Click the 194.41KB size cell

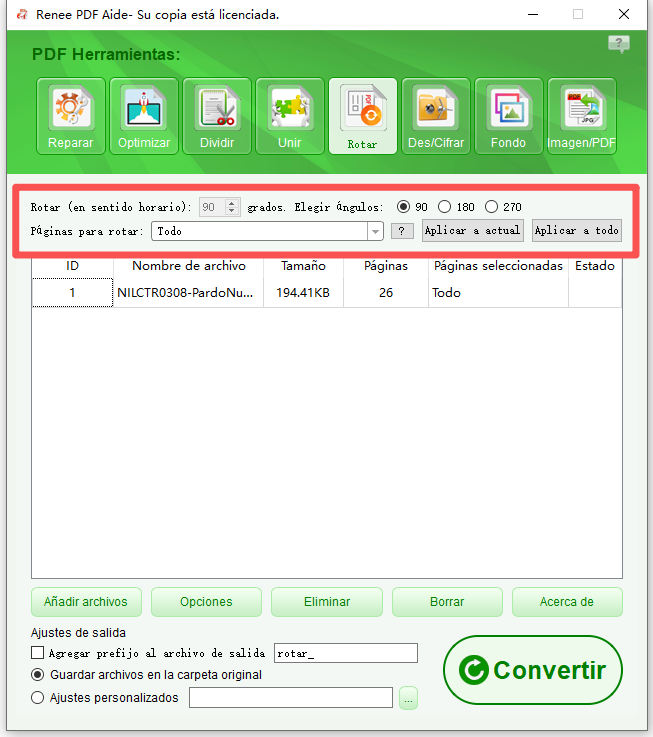303,293
